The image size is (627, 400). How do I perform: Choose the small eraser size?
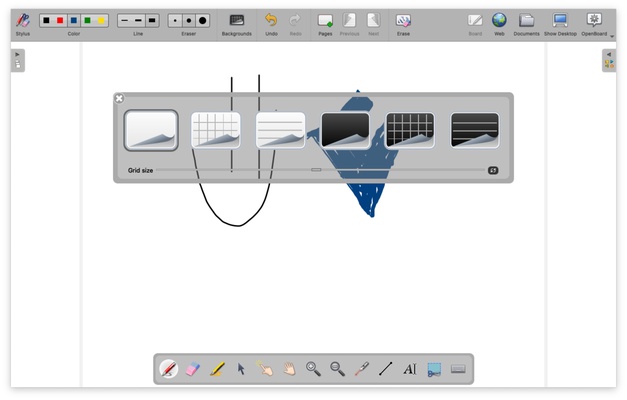pos(175,20)
